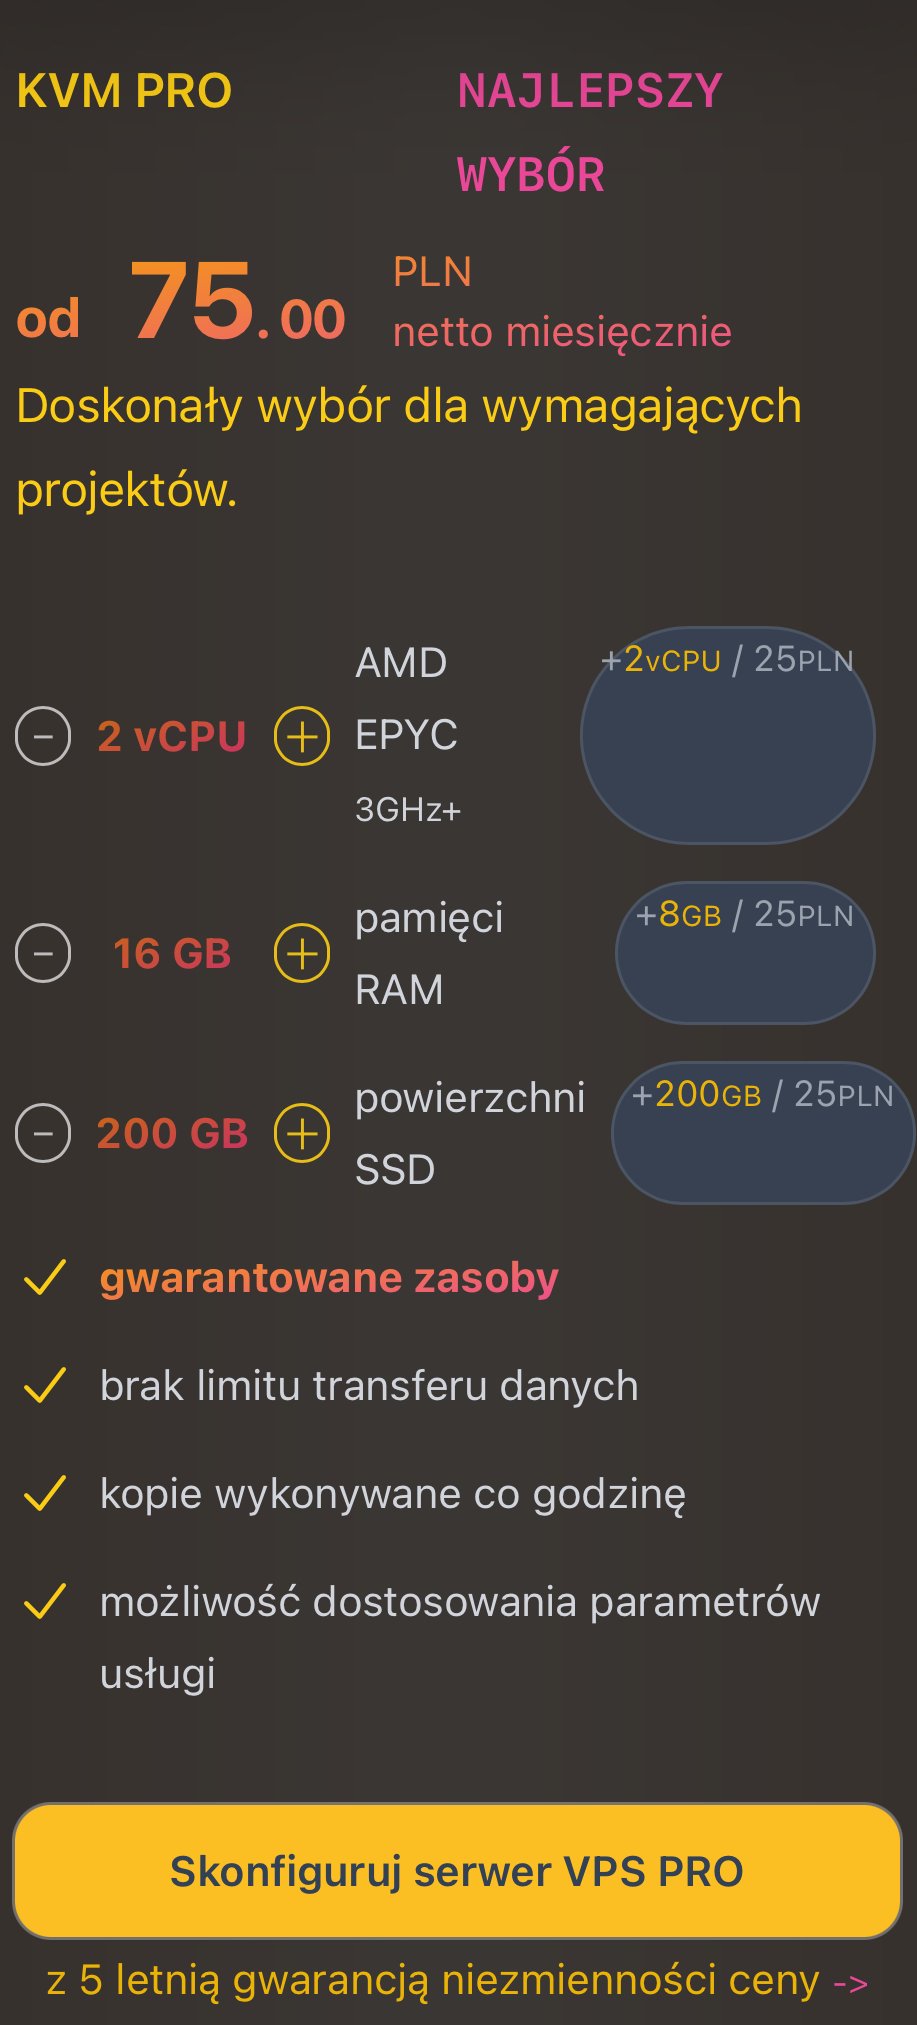Click the NAJLEPSZY WYBÓR label
Screen dimensions: 917x2025
(x=588, y=132)
